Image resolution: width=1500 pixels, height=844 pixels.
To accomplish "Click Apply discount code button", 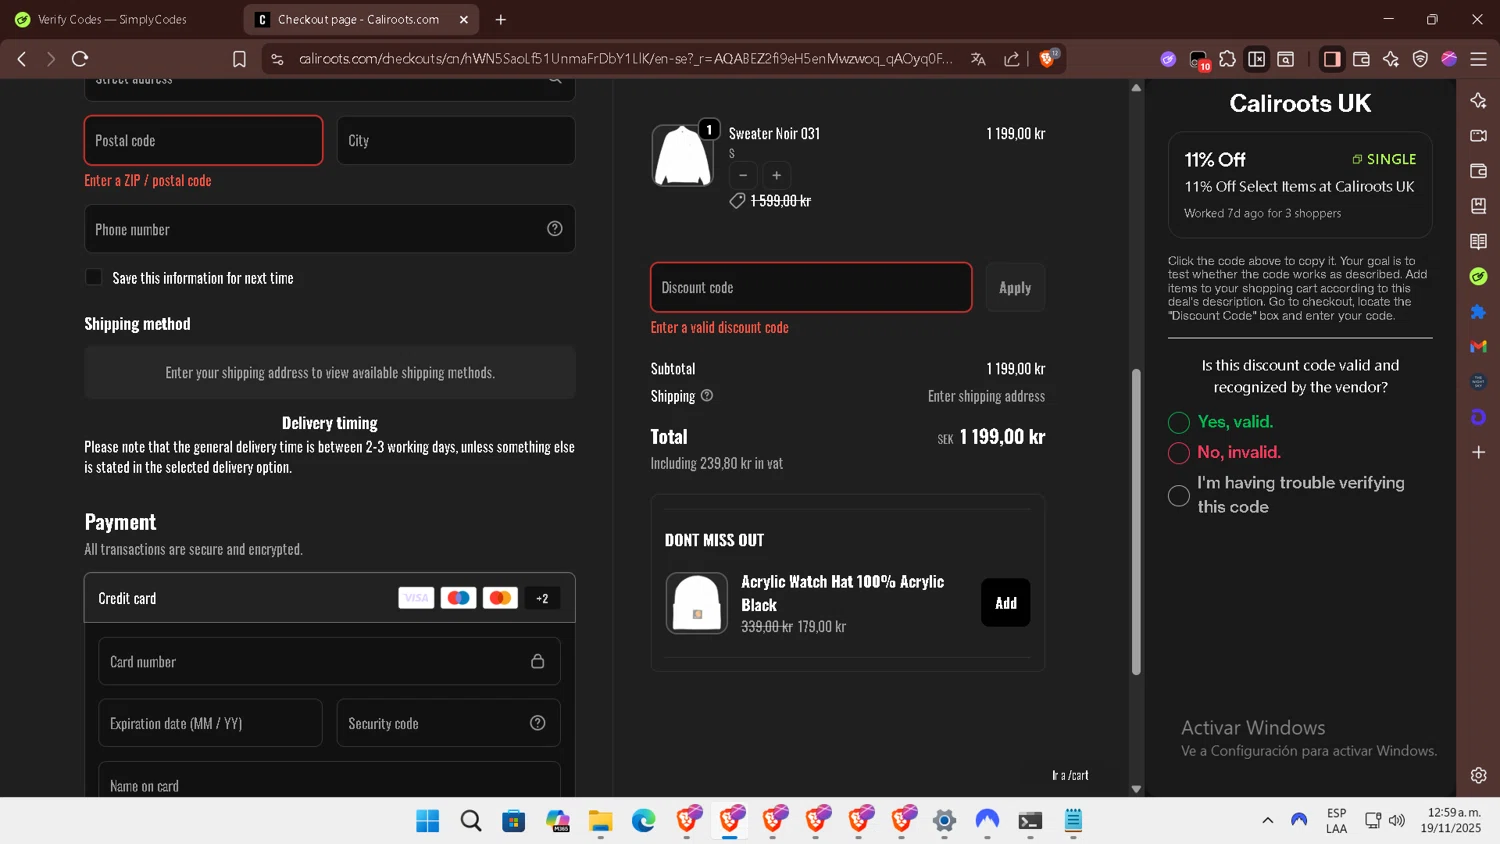I will pos(1015,288).
